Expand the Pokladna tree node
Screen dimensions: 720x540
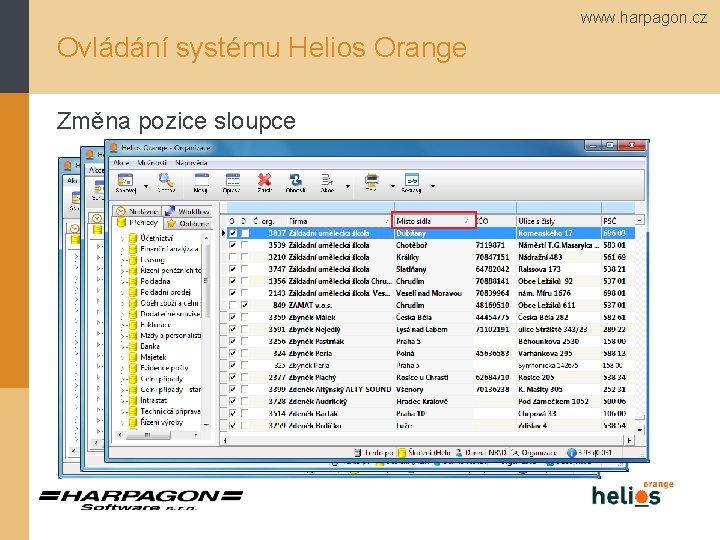(x=123, y=281)
